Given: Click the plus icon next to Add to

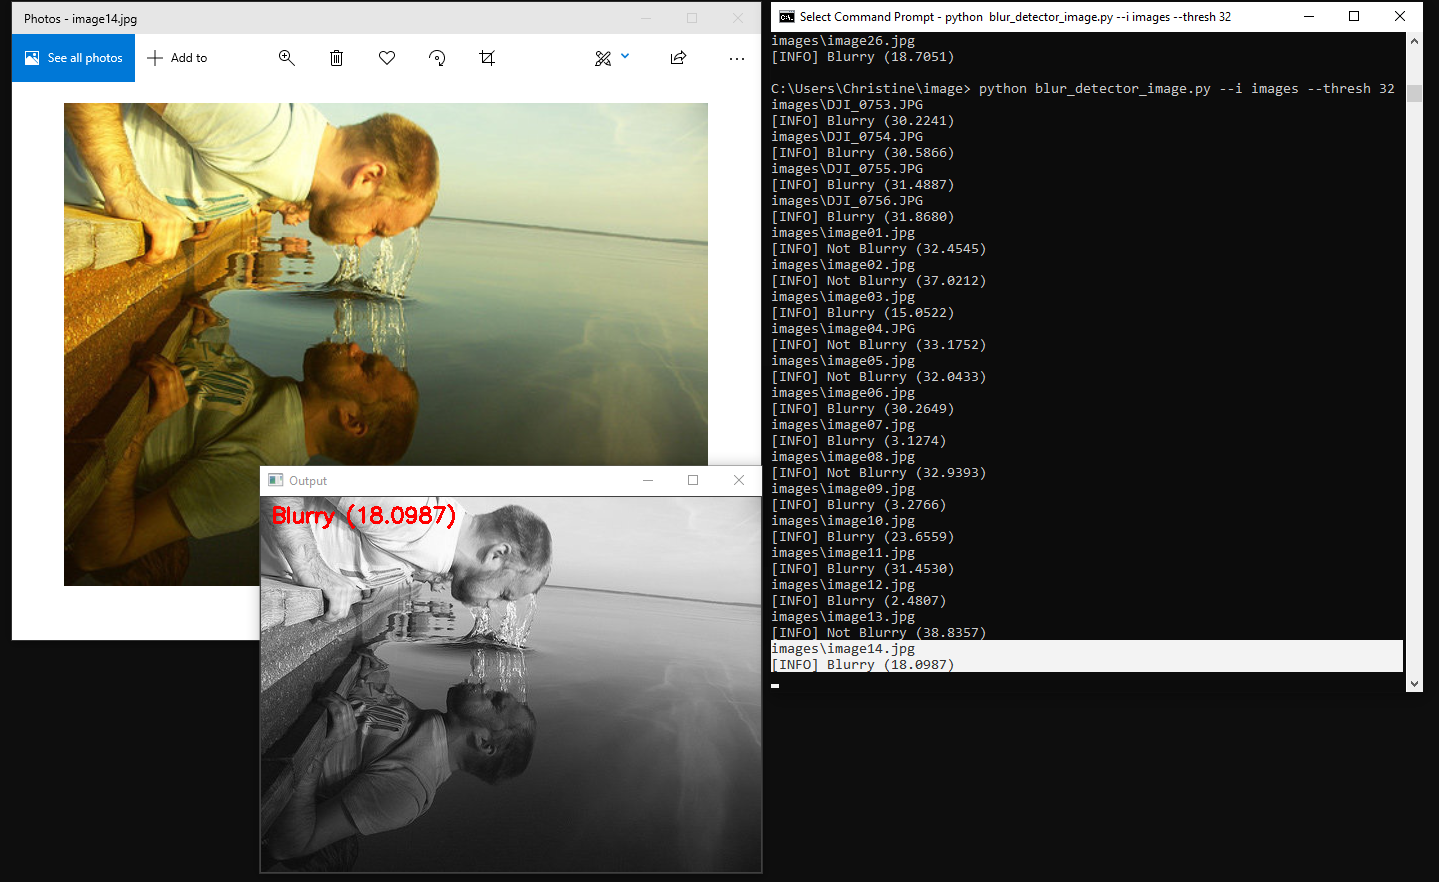Looking at the screenshot, I should coord(155,57).
